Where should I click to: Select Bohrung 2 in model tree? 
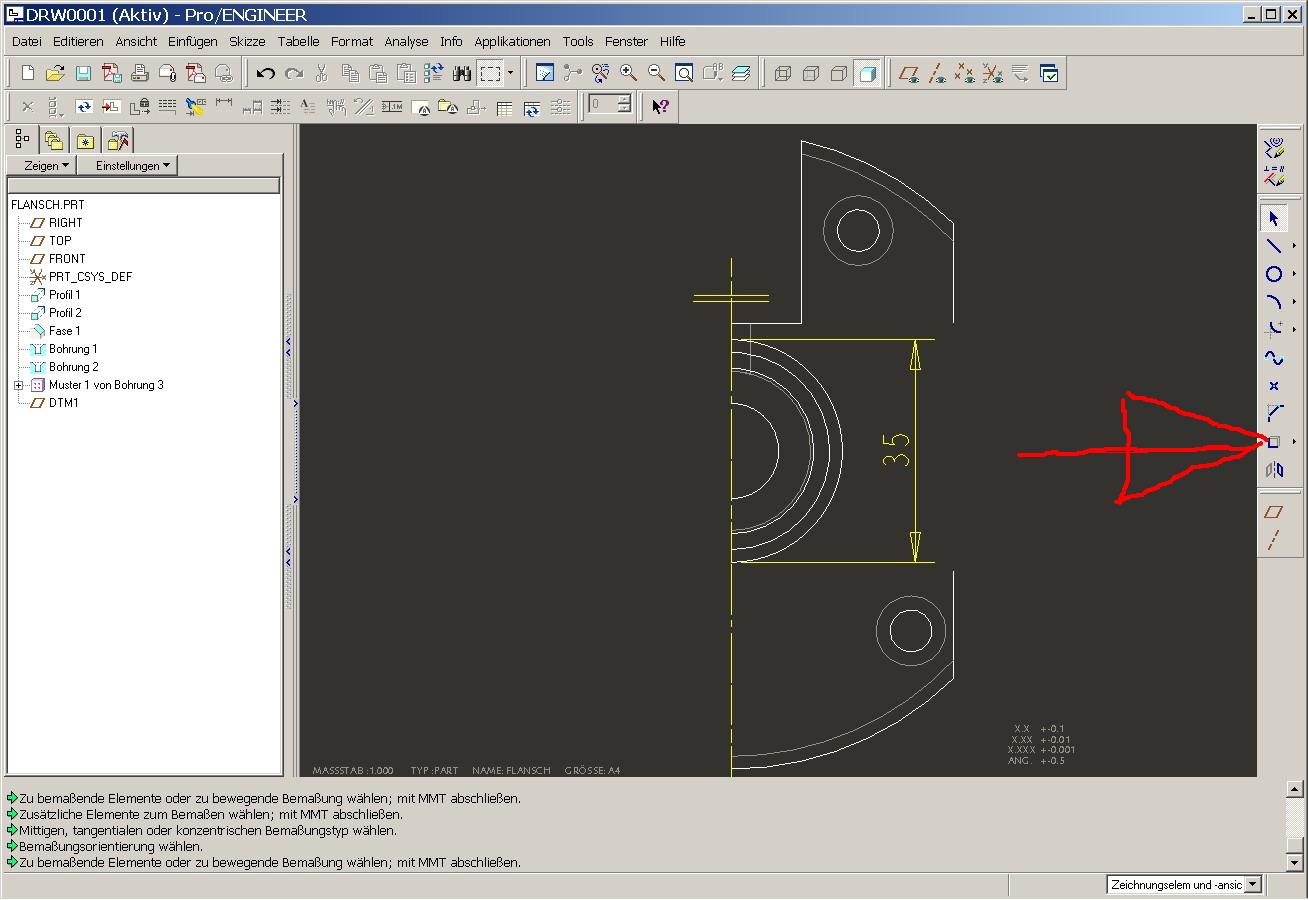(73, 367)
